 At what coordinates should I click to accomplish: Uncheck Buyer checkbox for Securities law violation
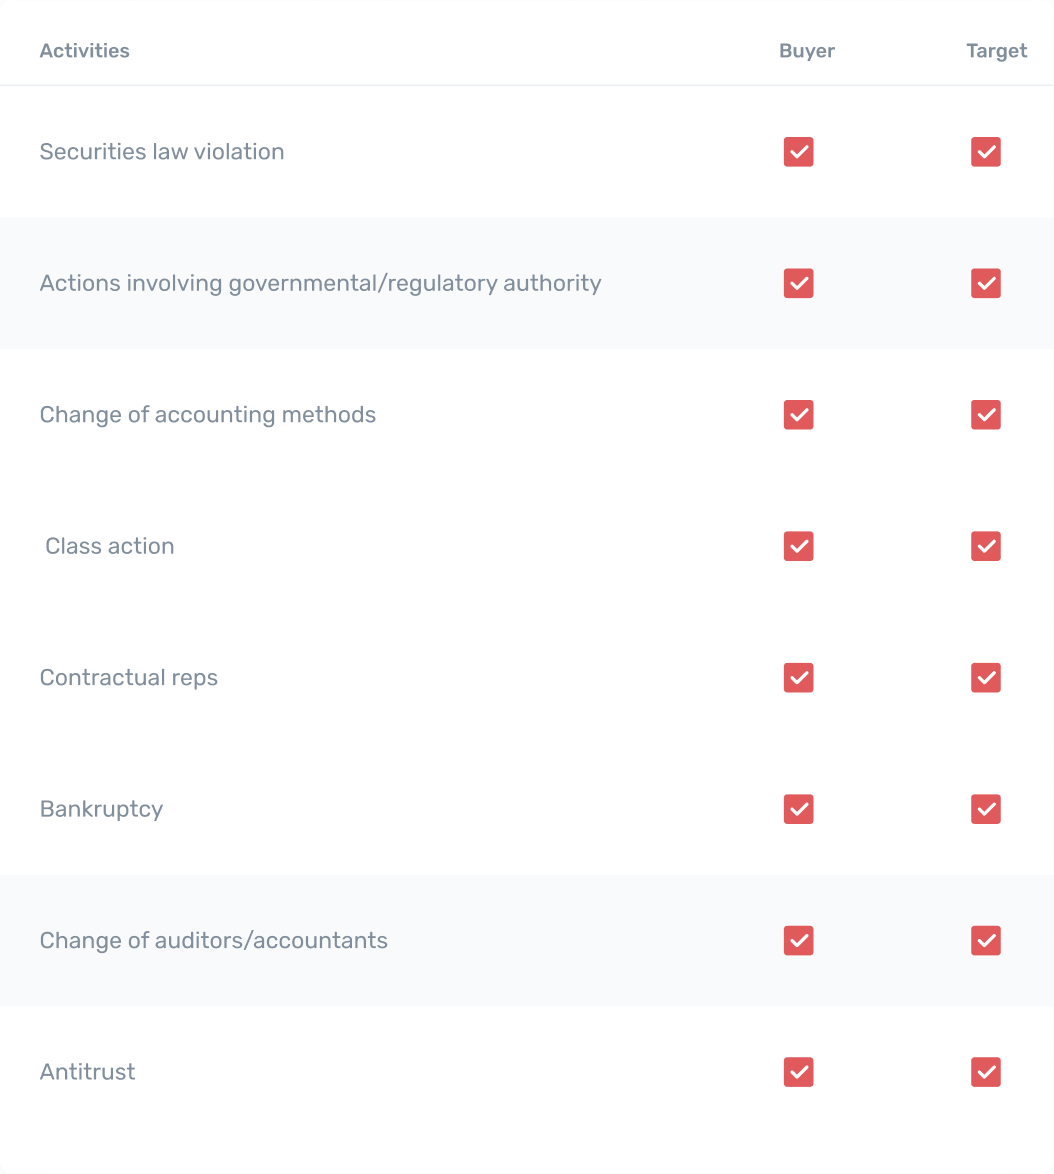(798, 152)
